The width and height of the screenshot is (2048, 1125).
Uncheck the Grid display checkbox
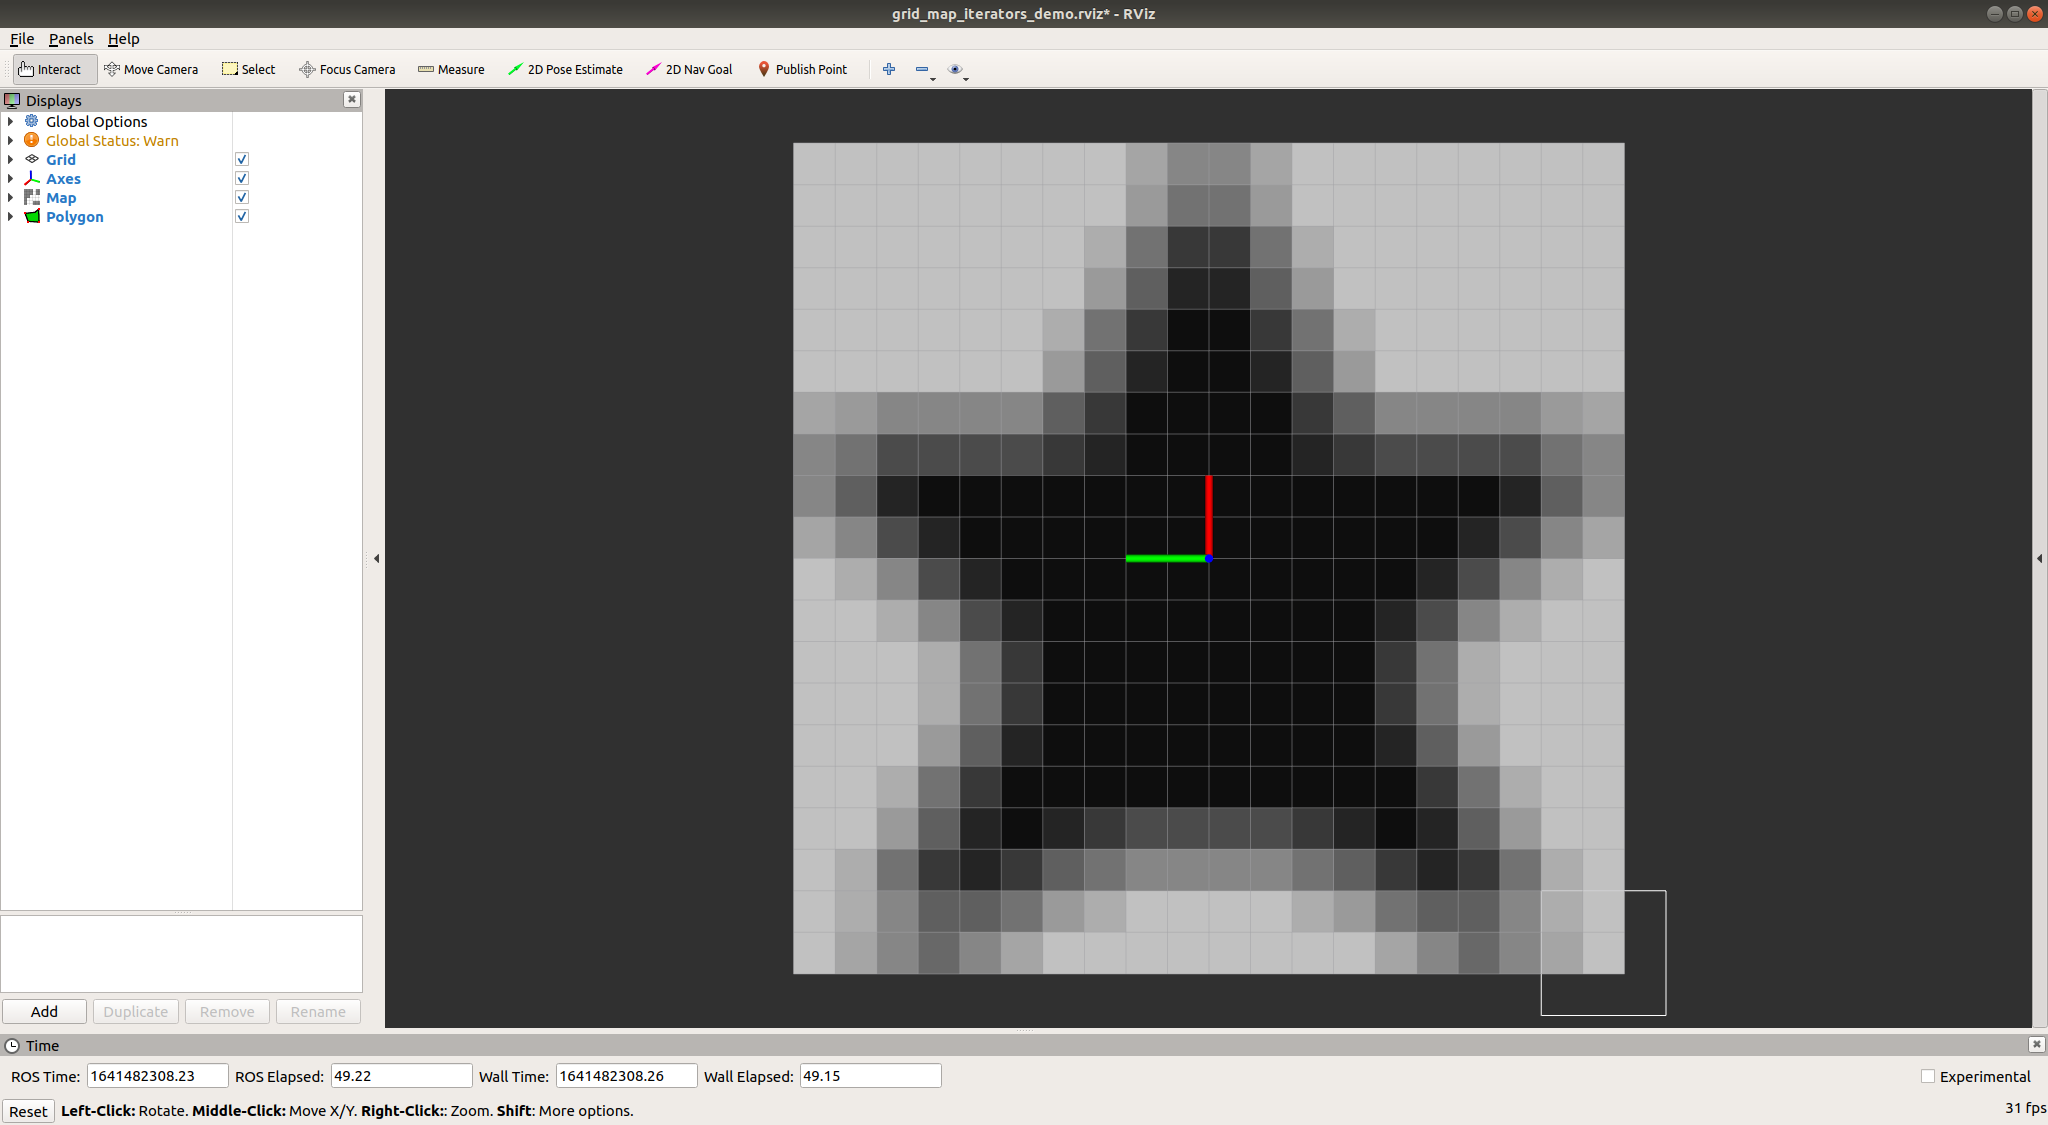(x=241, y=158)
